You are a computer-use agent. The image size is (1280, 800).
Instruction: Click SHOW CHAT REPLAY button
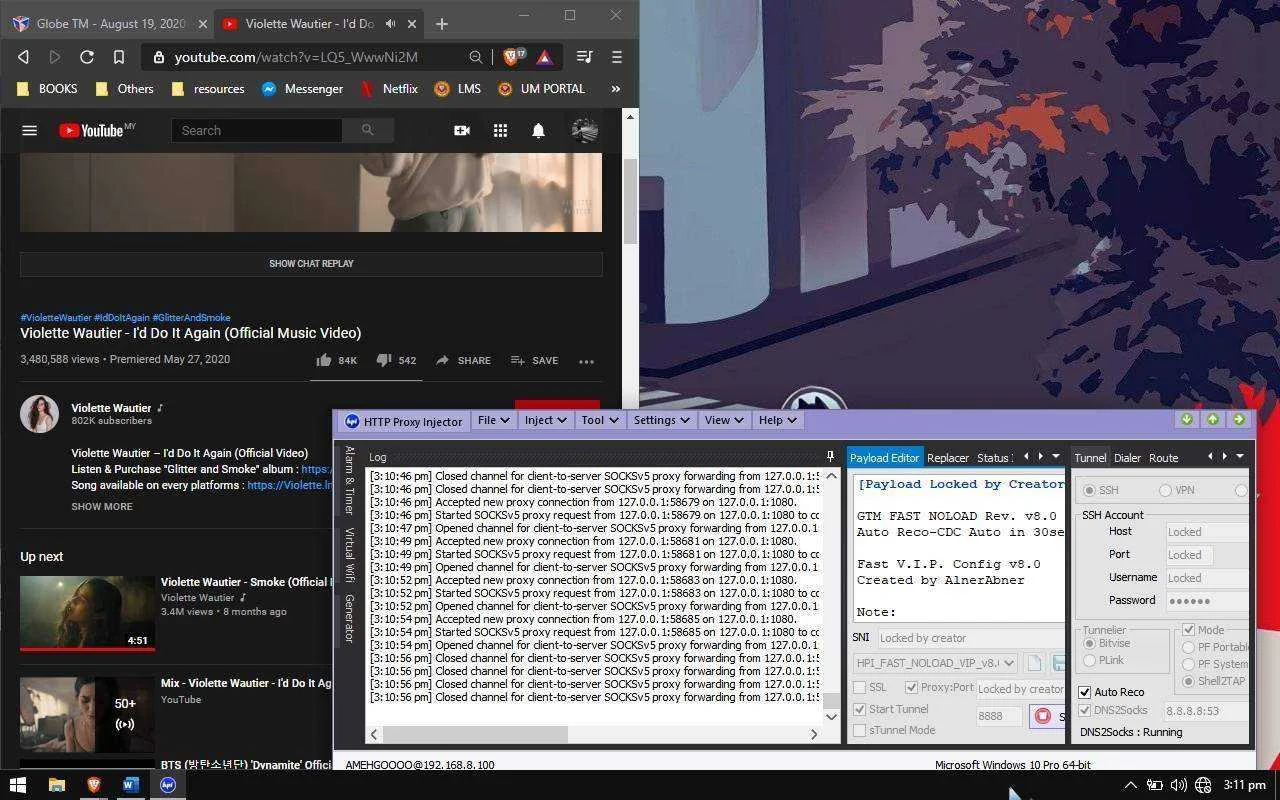[x=311, y=264]
